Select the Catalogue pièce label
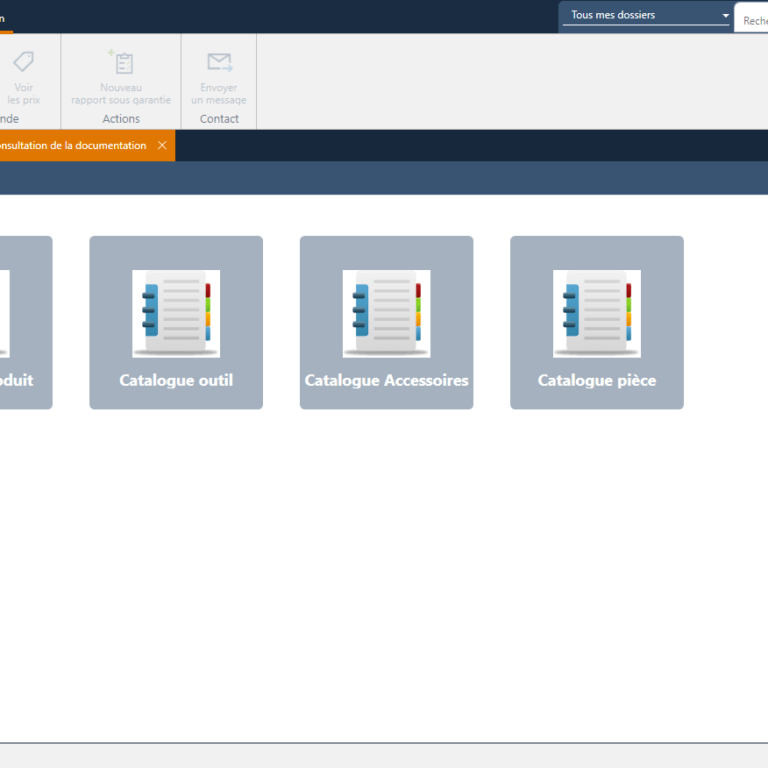 597,380
